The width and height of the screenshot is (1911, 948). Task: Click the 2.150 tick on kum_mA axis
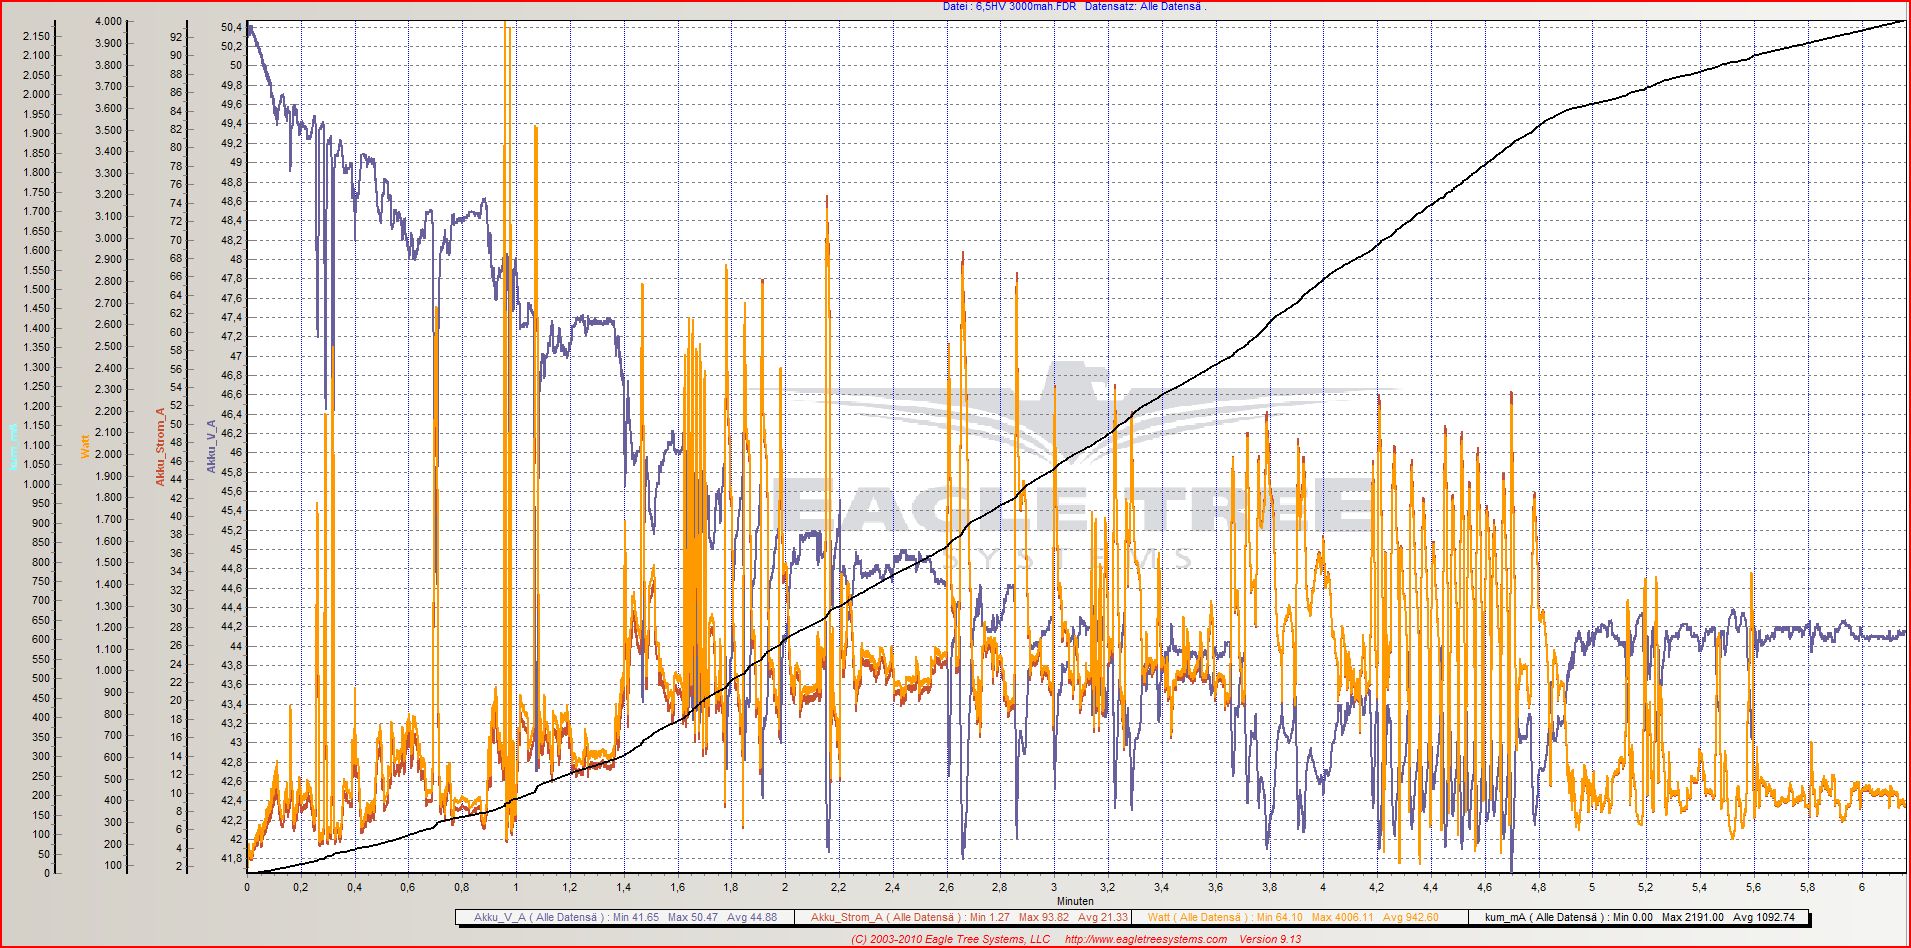[x=36, y=36]
